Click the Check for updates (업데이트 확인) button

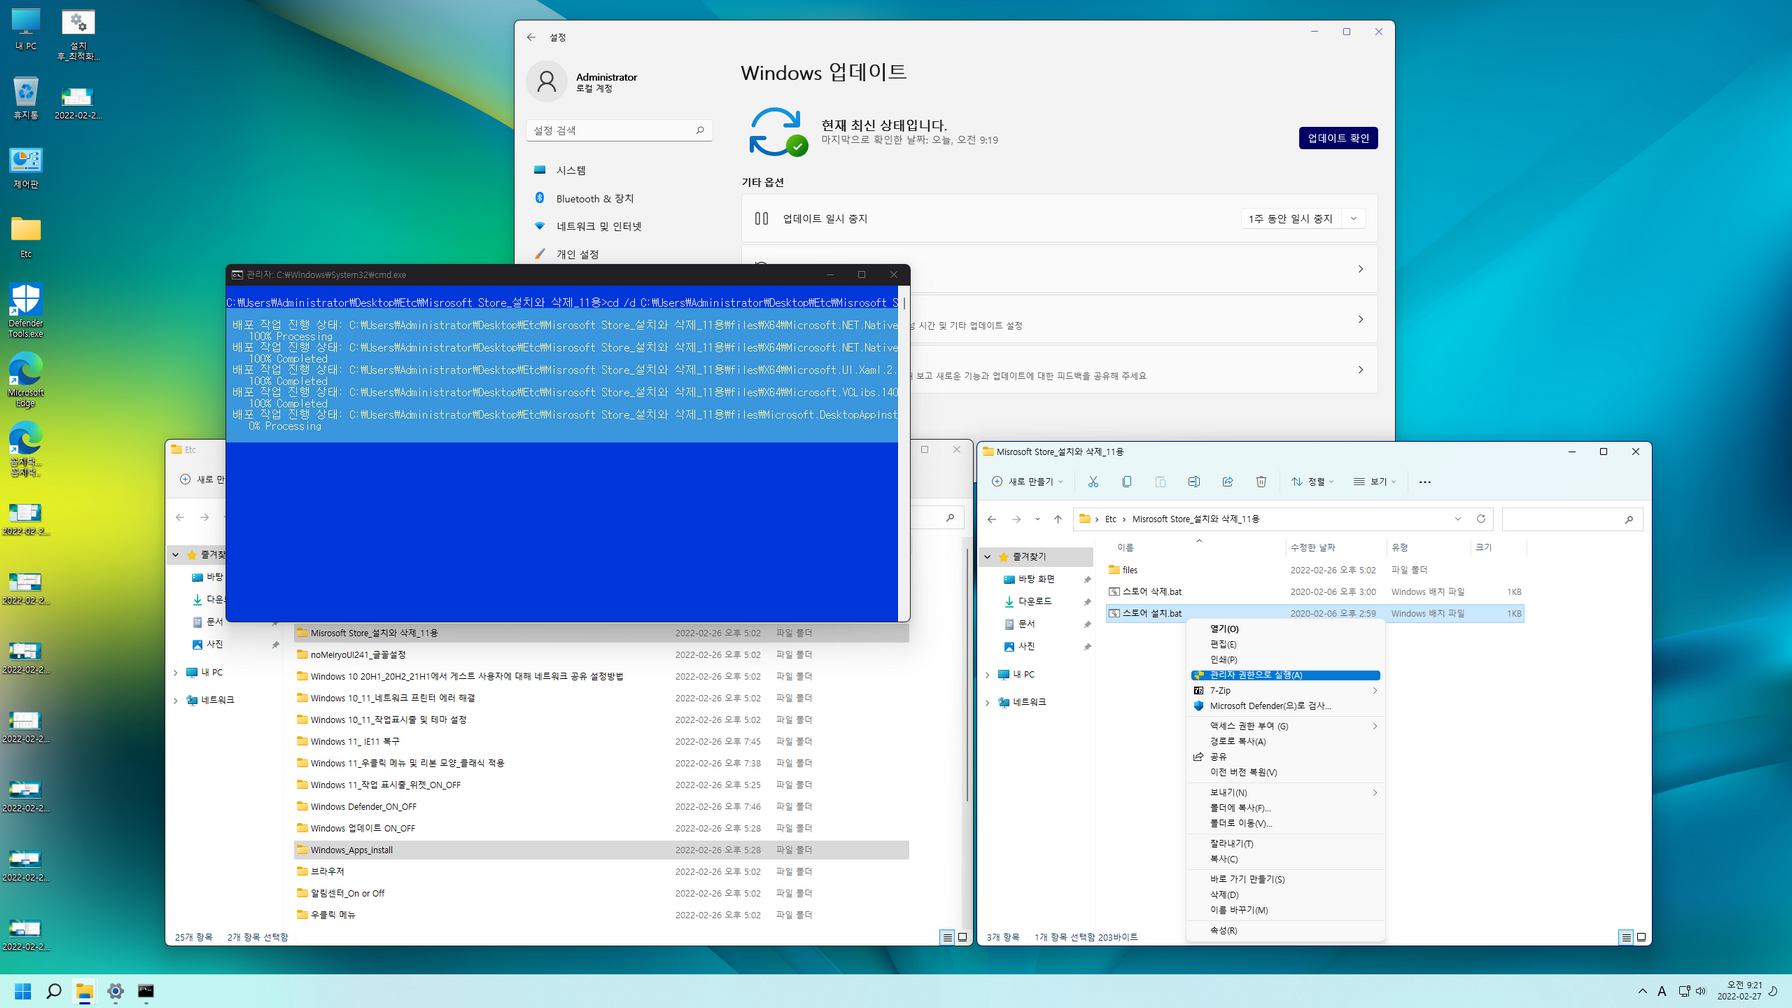pyautogui.click(x=1338, y=138)
